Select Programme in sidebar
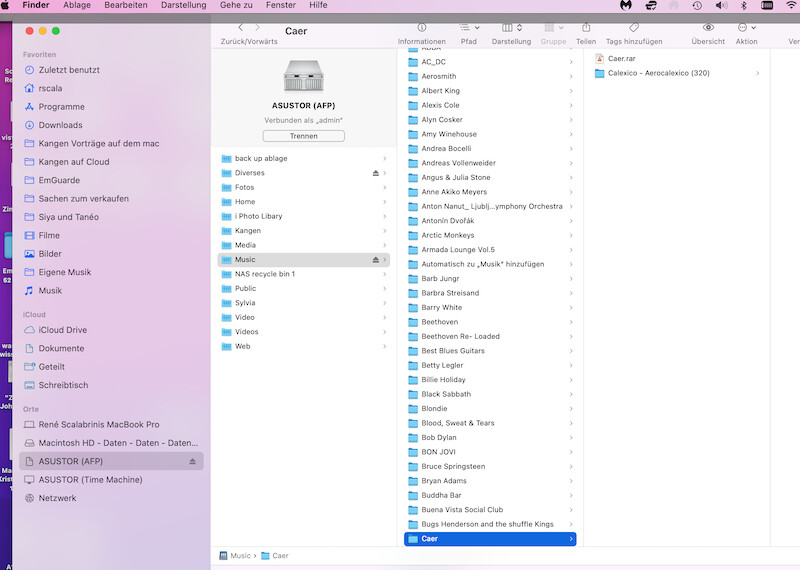800x570 pixels. [x=61, y=107]
